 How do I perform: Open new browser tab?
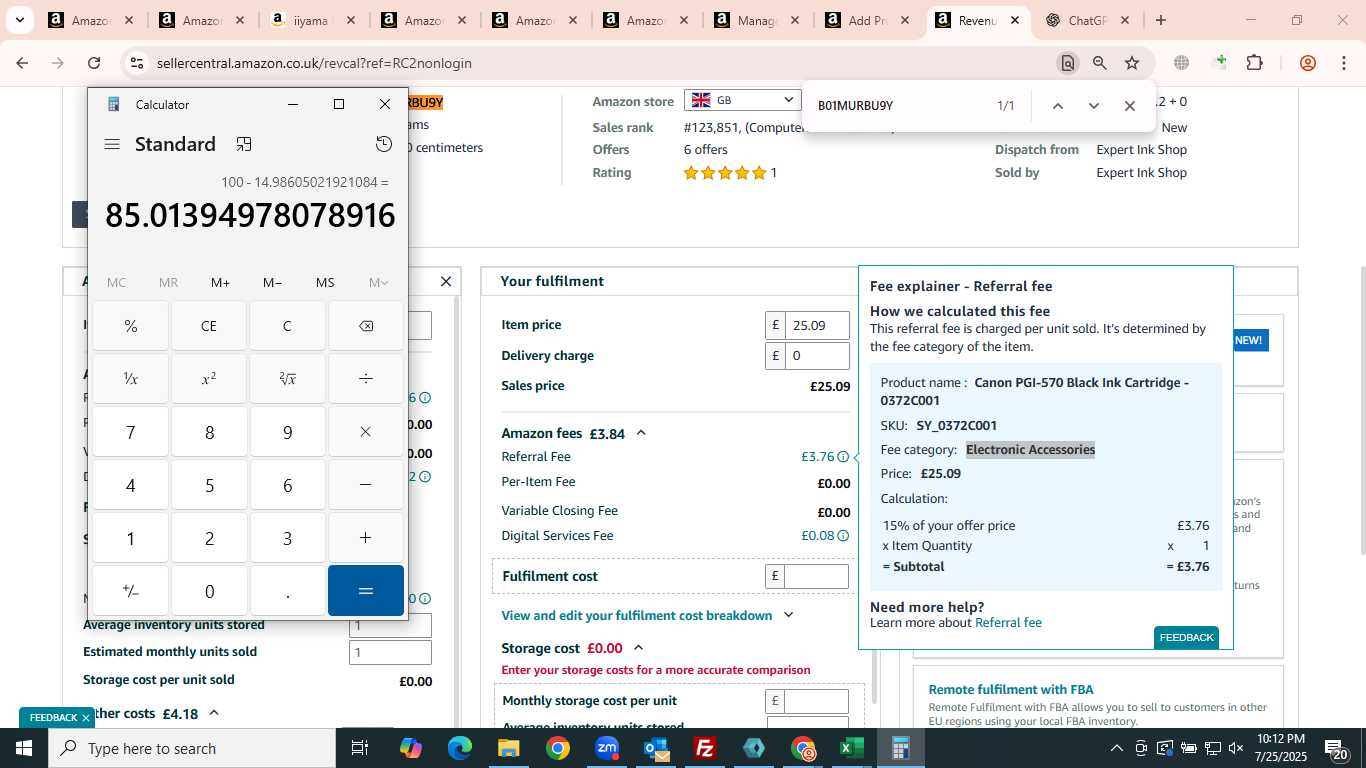(x=1161, y=20)
